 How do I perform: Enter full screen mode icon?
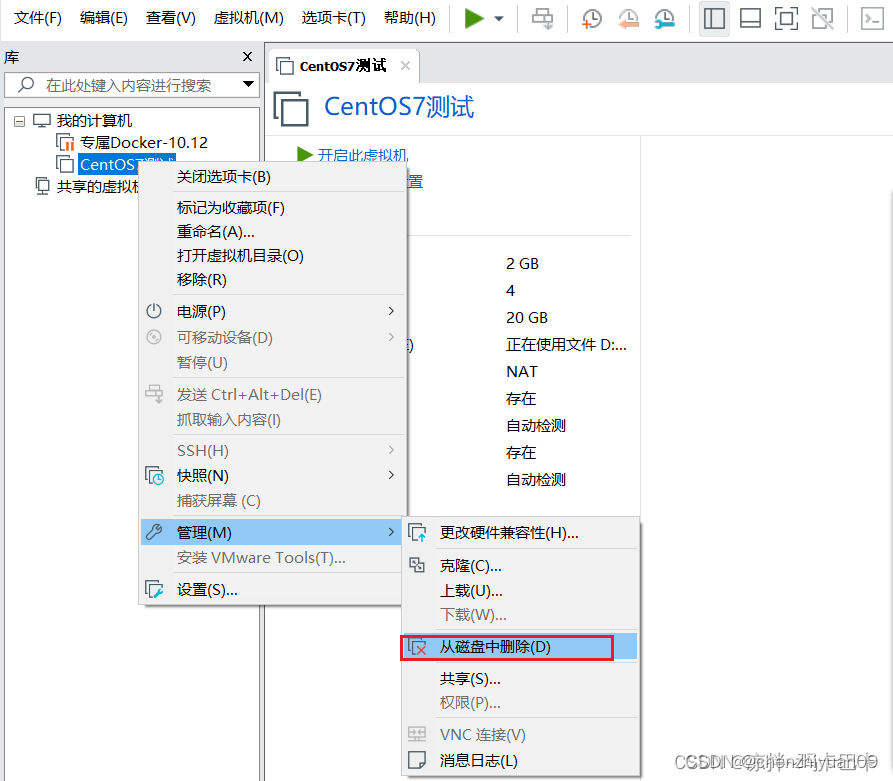click(786, 19)
